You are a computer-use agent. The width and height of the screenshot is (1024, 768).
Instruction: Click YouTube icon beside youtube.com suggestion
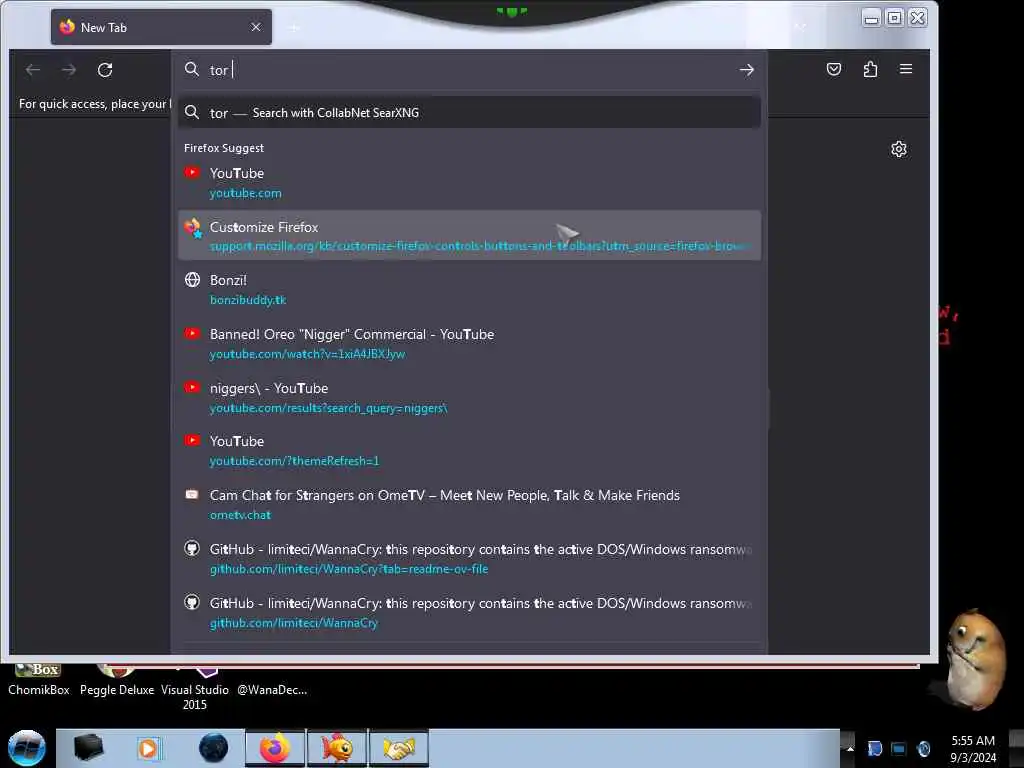[x=191, y=172]
